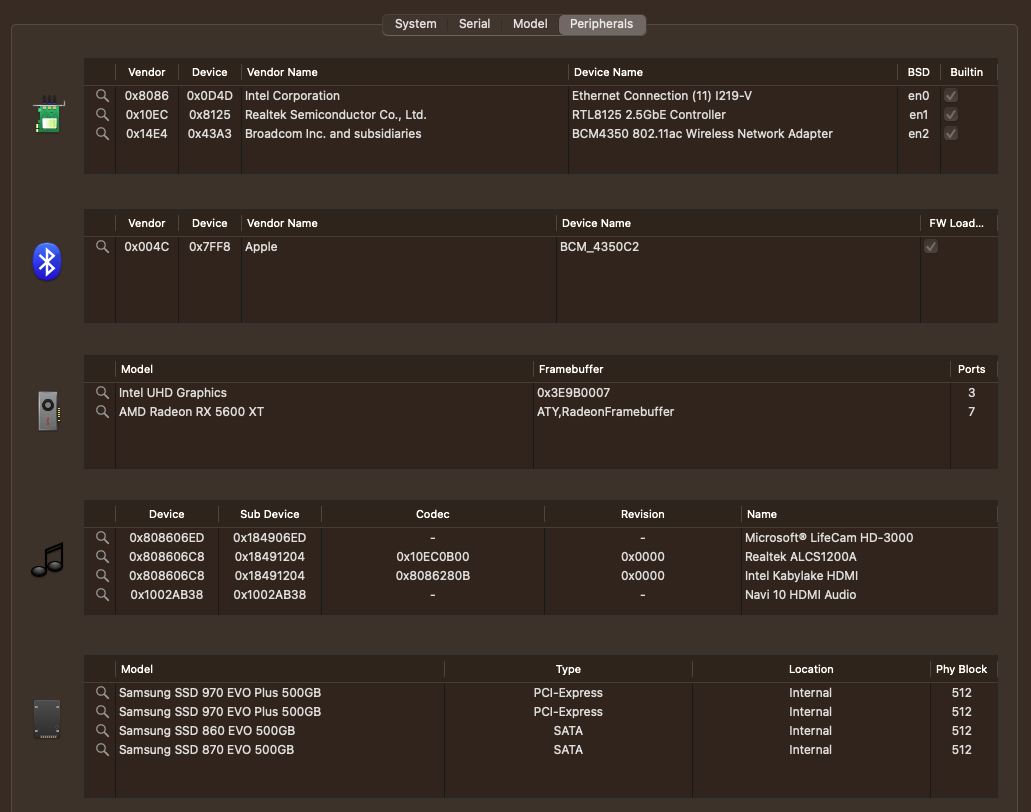Click device name BCM_4350C2
The image size is (1031, 812).
(x=599, y=247)
